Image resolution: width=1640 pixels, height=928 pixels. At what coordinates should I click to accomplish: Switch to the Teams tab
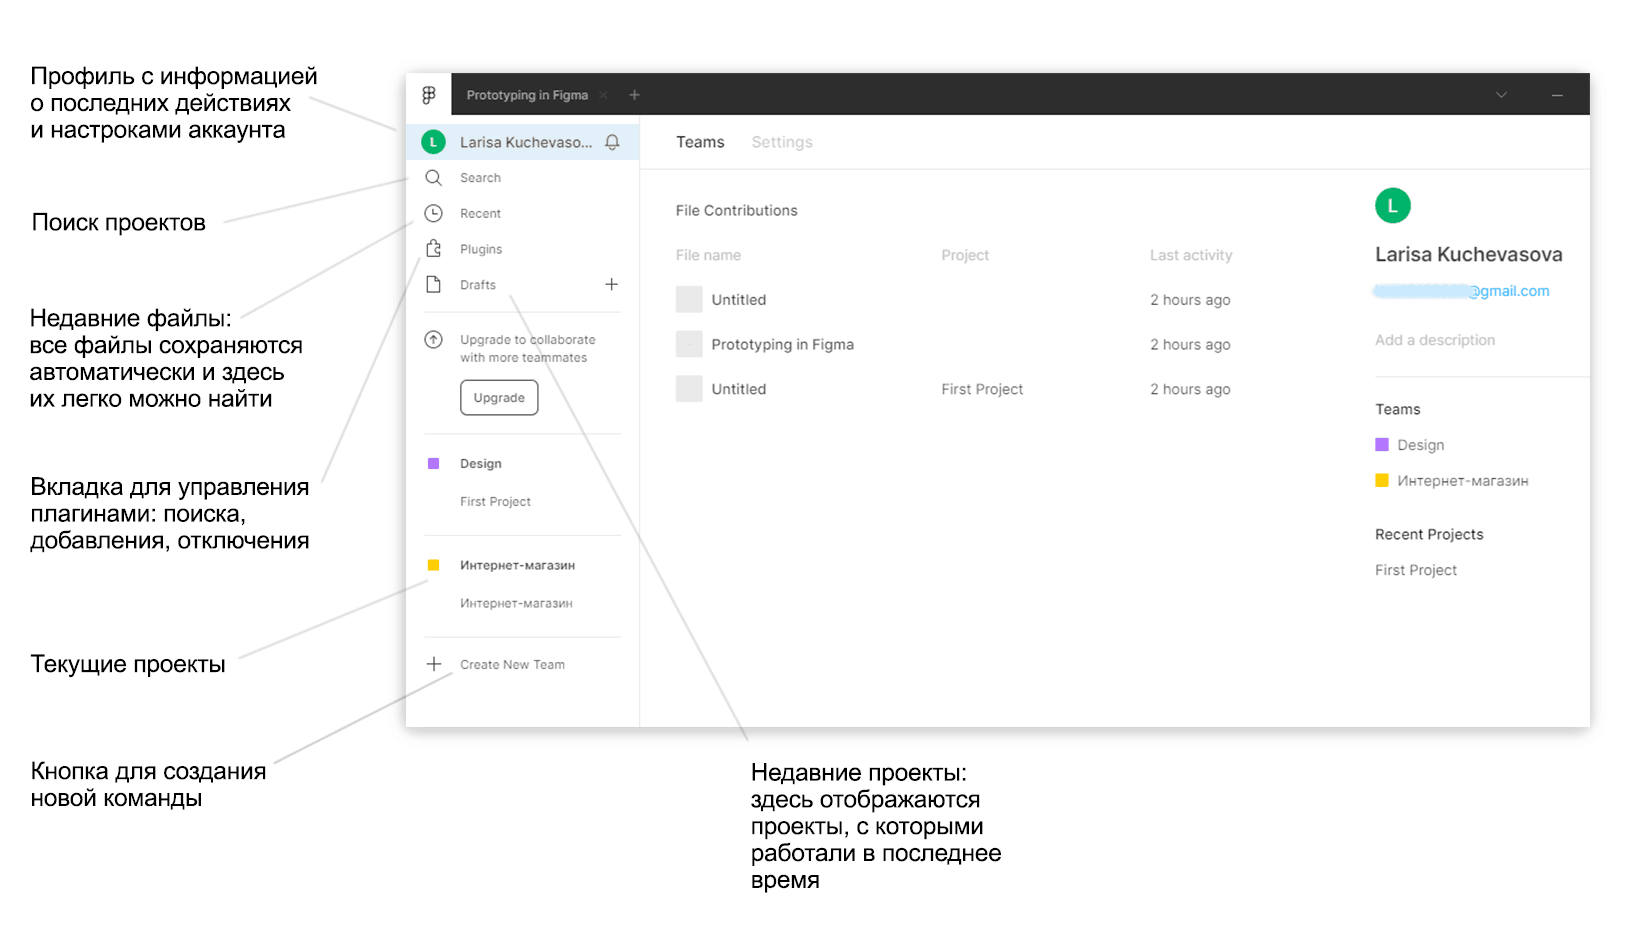click(700, 142)
